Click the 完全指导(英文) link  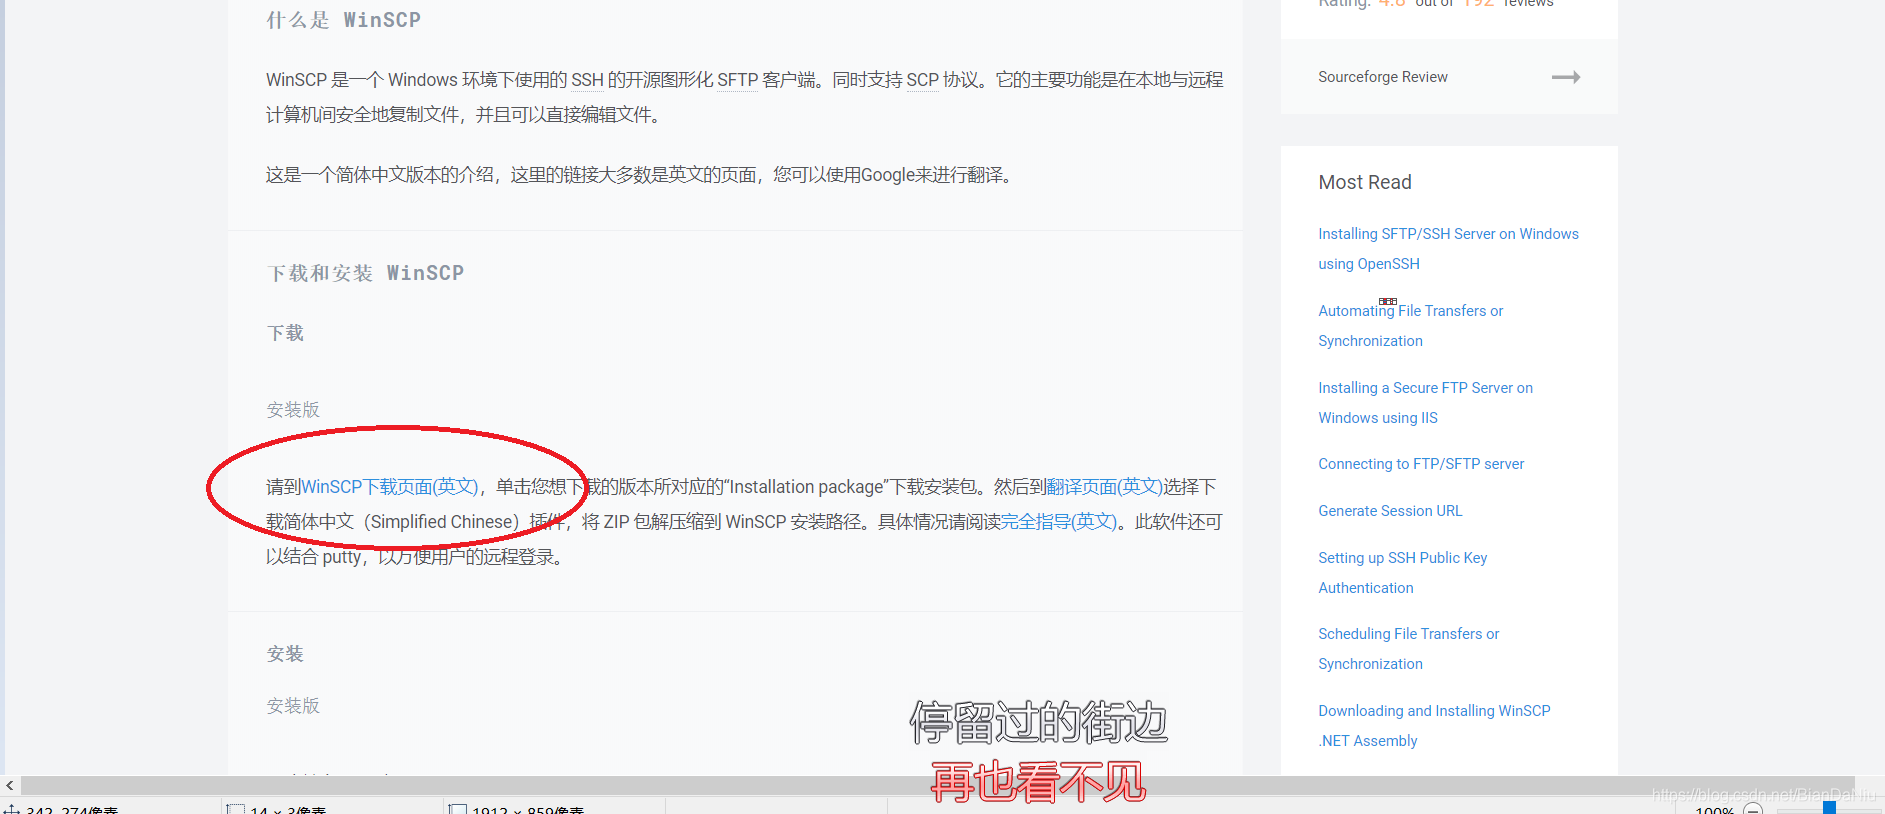coord(1058,522)
